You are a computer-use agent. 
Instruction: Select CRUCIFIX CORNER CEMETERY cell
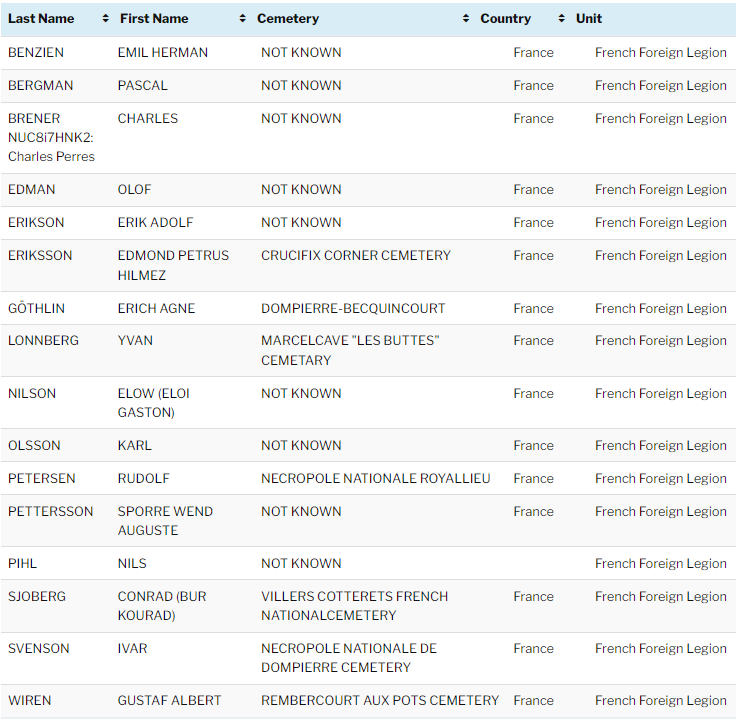(356, 255)
